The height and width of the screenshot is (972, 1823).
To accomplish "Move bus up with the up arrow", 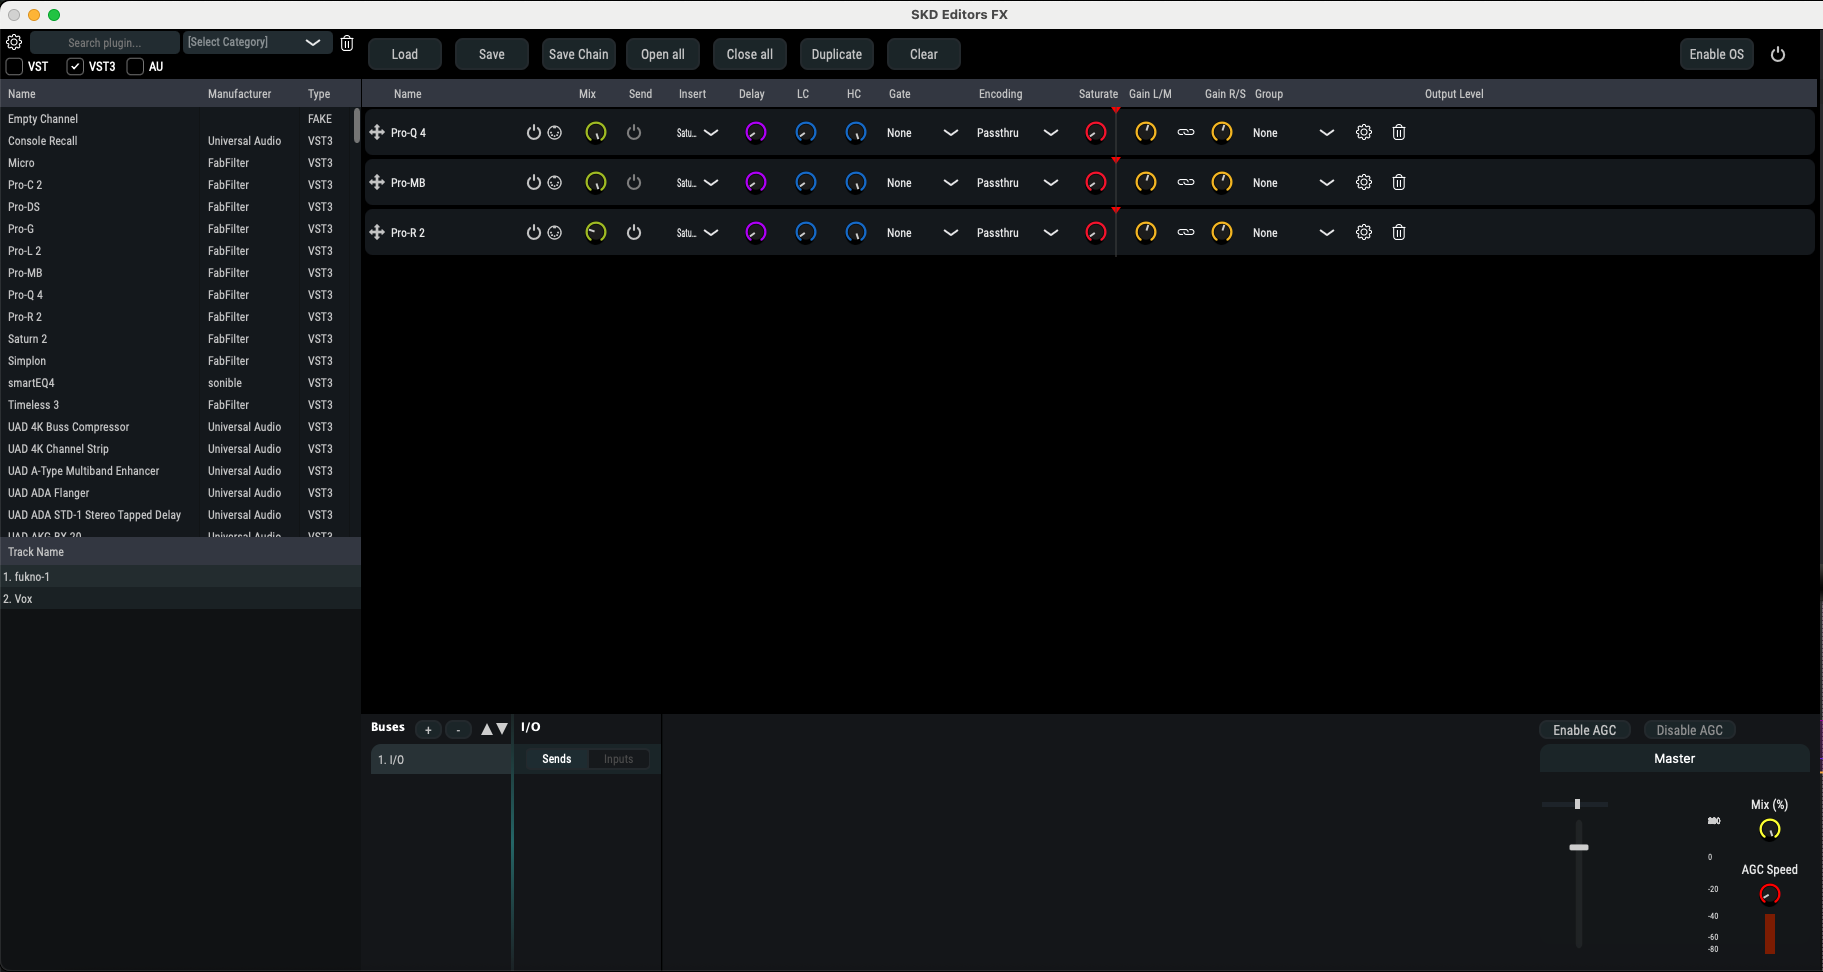I will [x=487, y=729].
